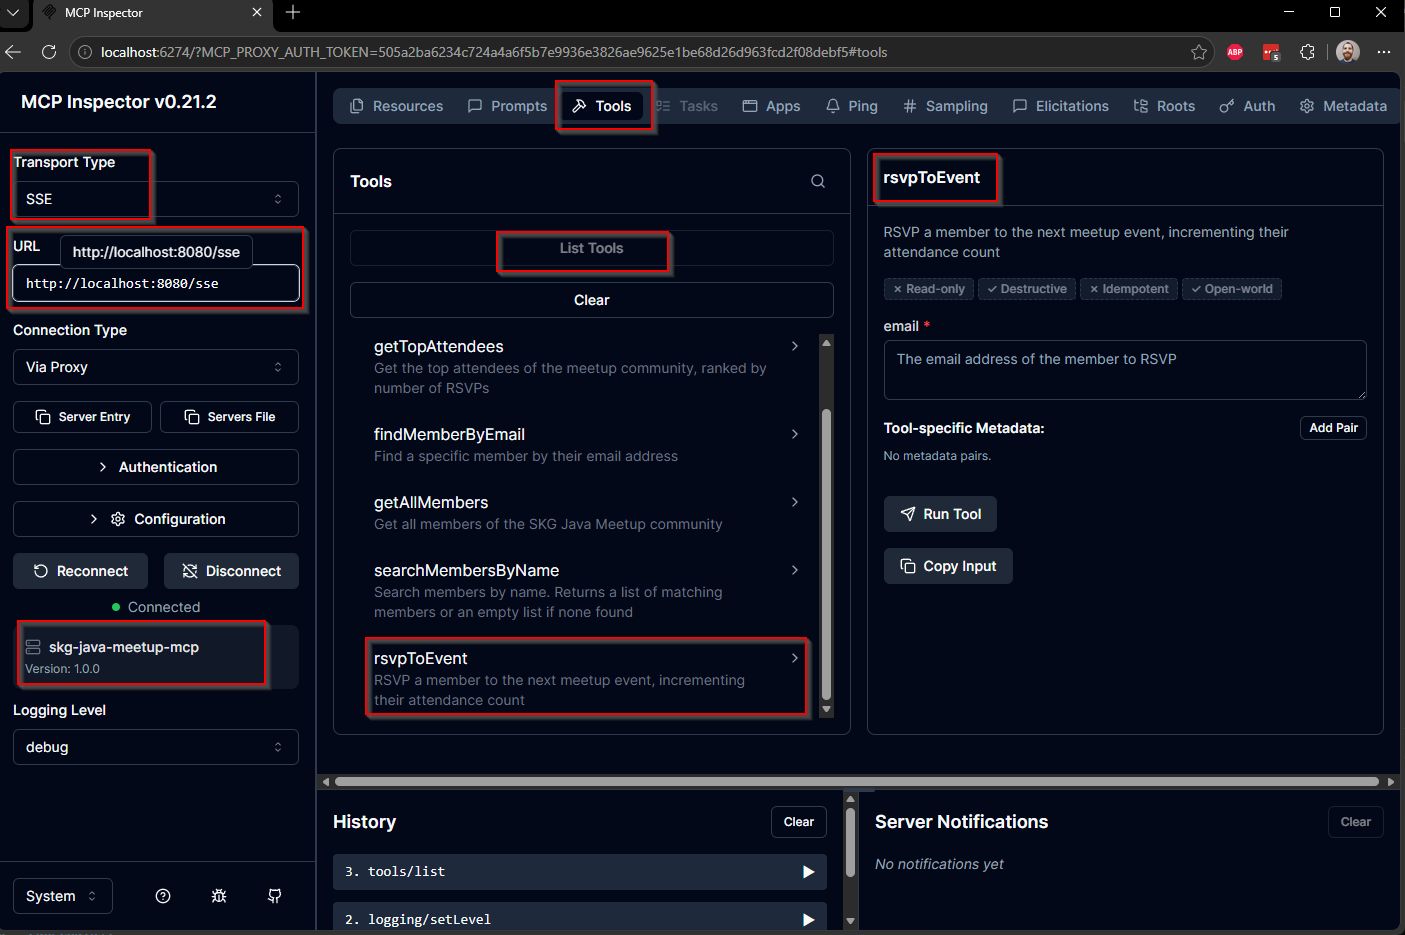Open the browser extensions puzzle menu
The image size is (1405, 935).
(1307, 52)
